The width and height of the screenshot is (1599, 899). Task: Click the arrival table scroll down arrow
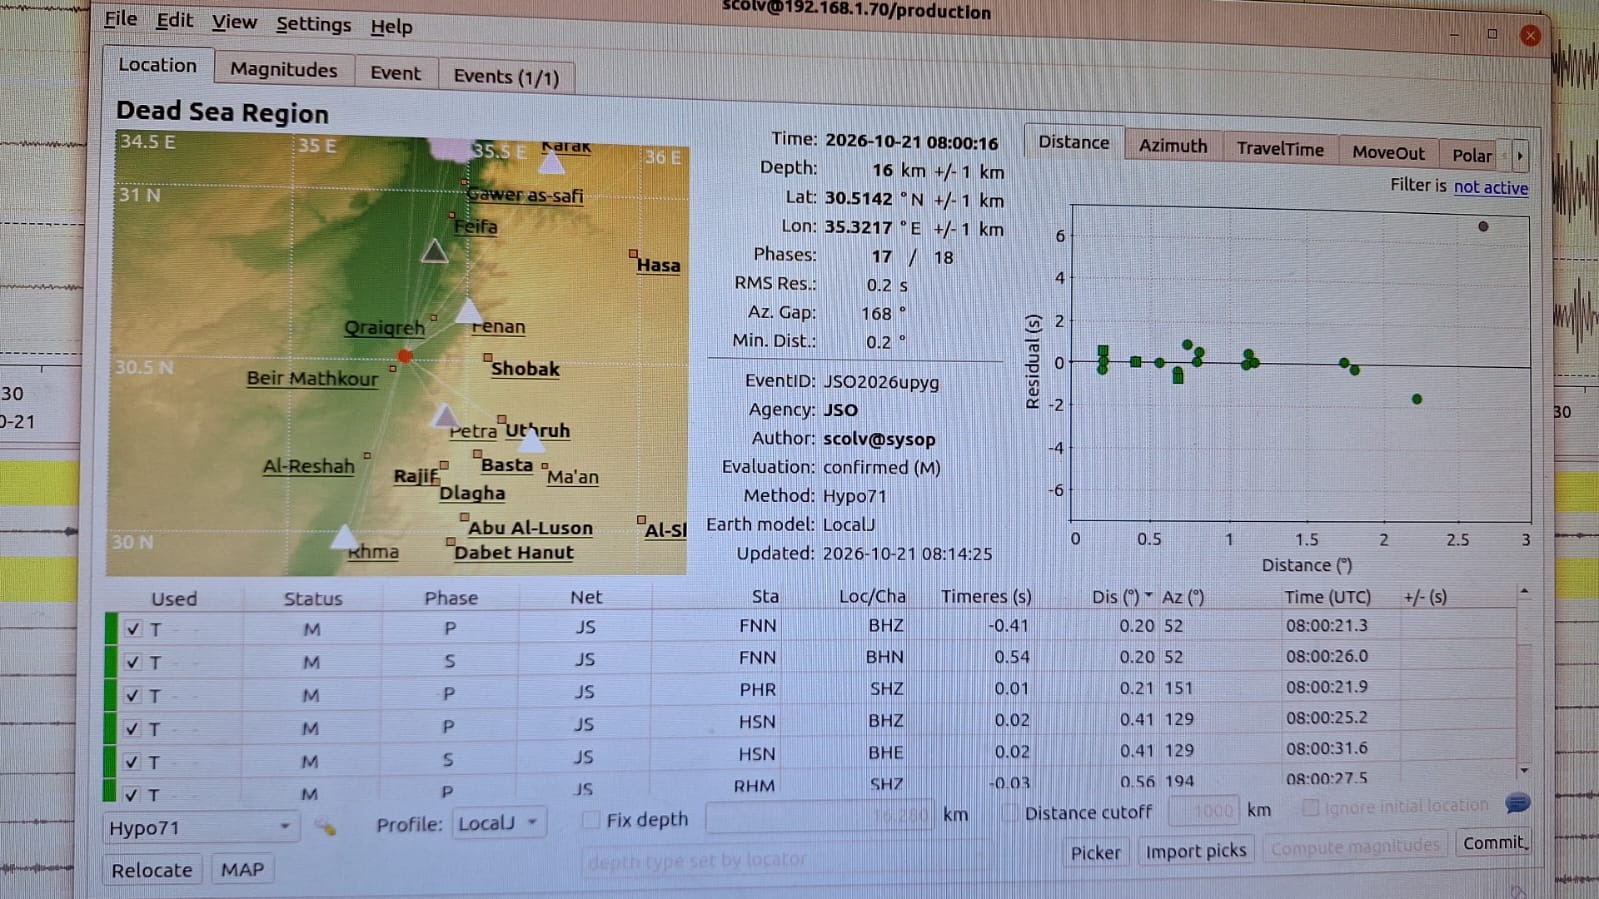[1524, 770]
